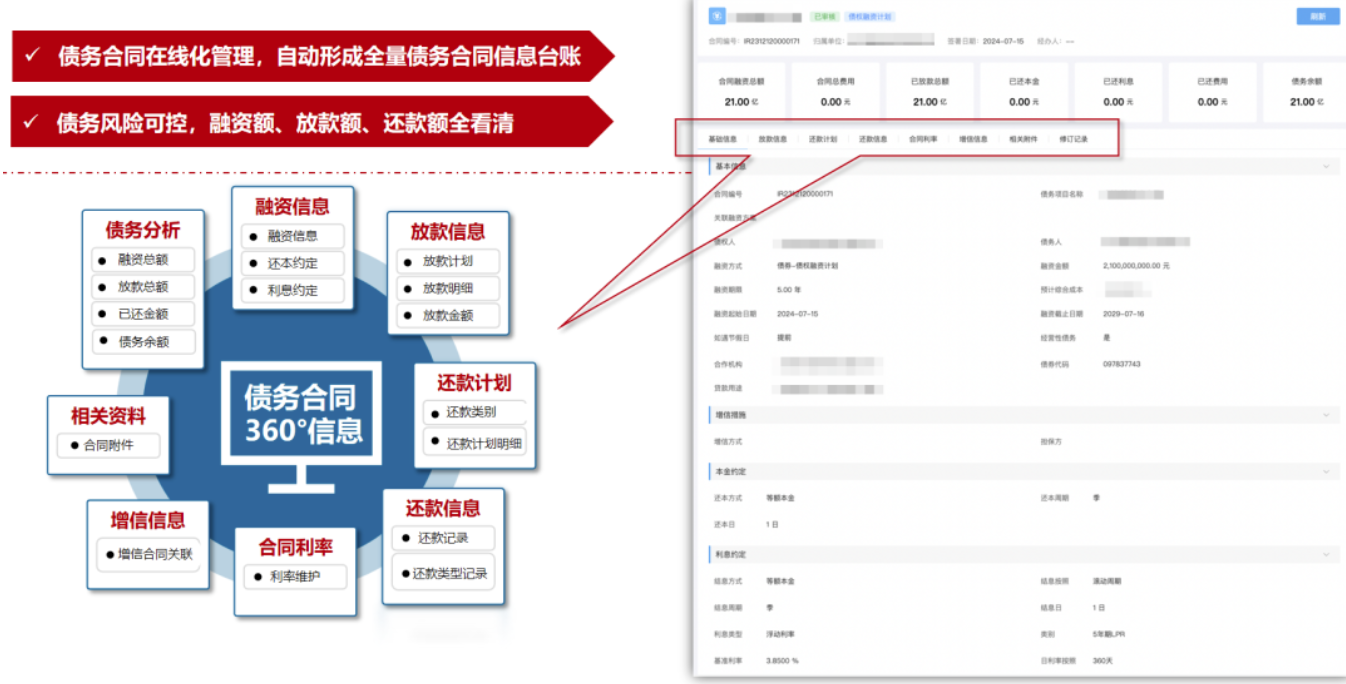Switch to the 放款信息 tab

point(772,139)
